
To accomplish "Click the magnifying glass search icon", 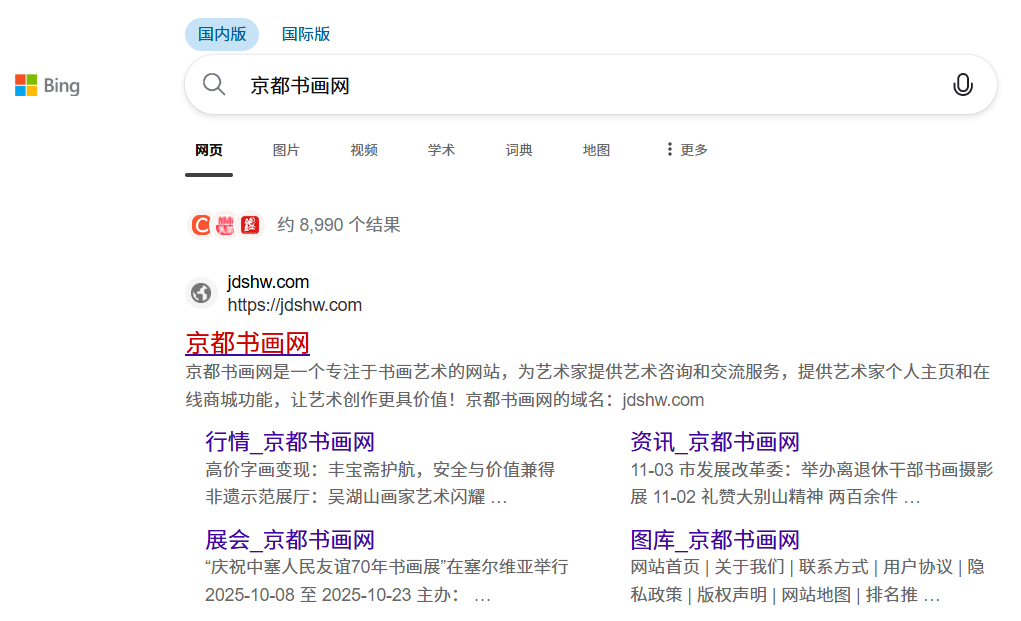I will click(x=214, y=85).
